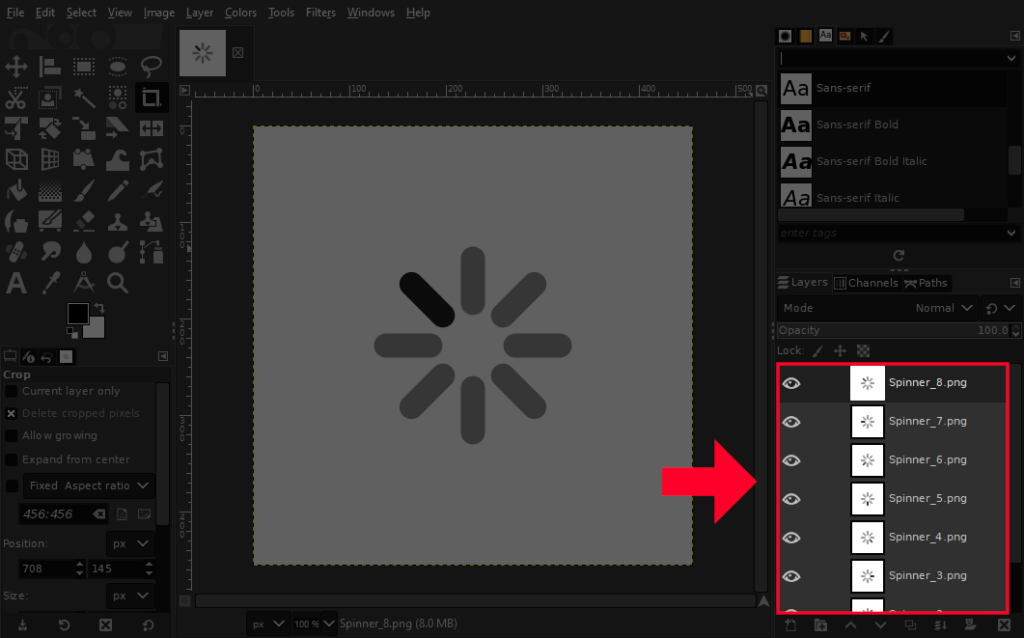1024x638 pixels.
Task: Open the foreground color swatch
Action: (76, 312)
